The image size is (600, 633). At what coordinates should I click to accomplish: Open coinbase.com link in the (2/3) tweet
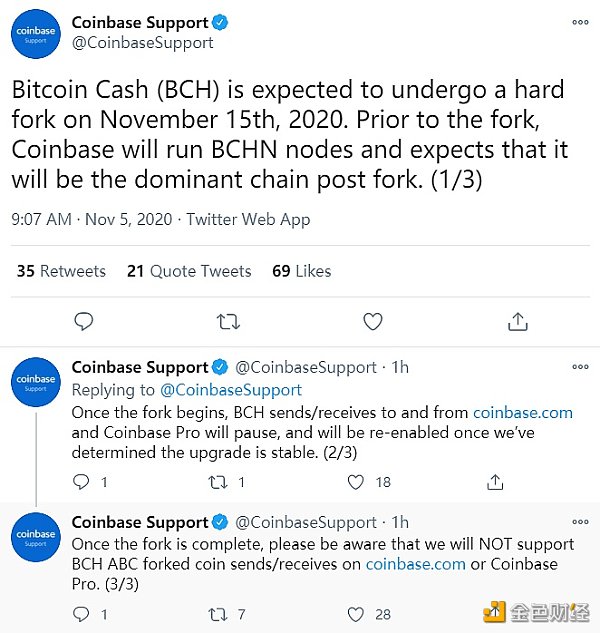(x=523, y=412)
